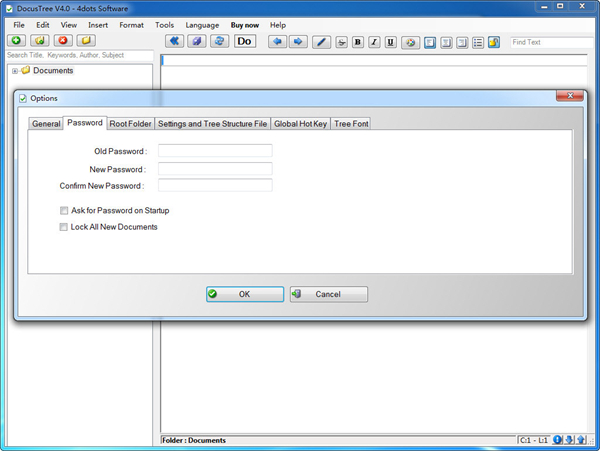Screen dimensions: 600x451
Task: Align text left
Action: (x=430, y=42)
